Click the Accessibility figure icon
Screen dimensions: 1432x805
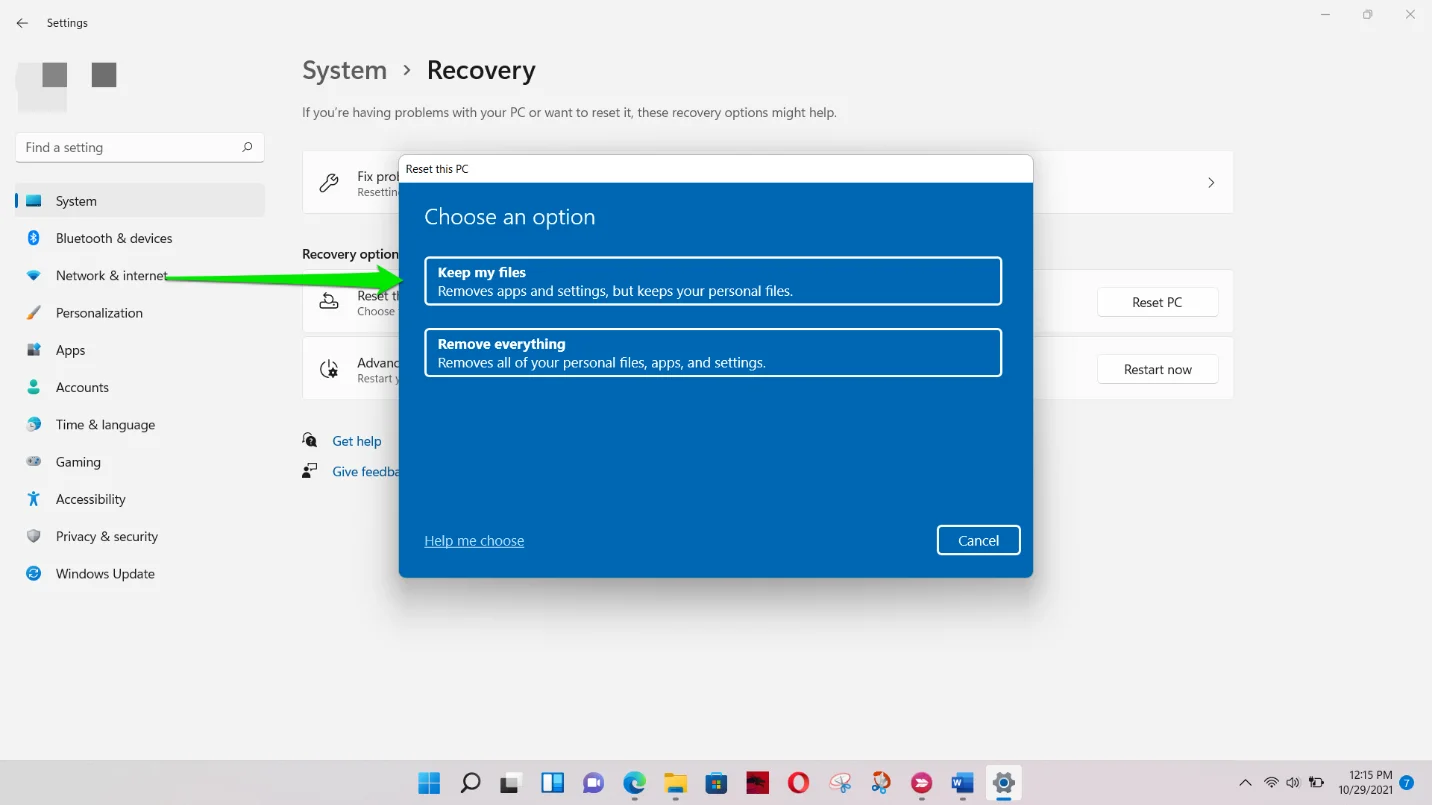pos(33,499)
